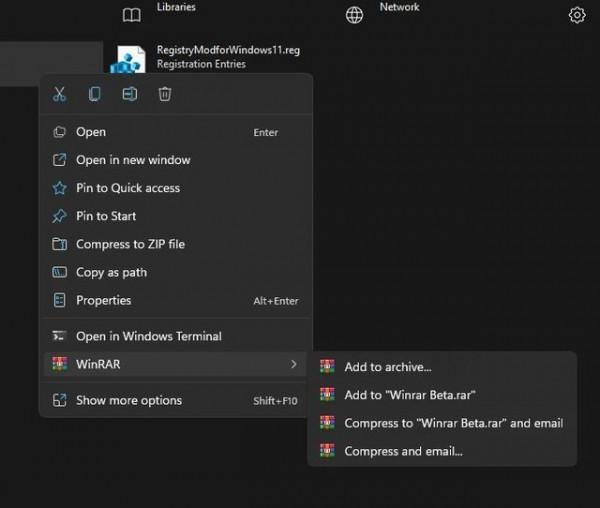Click the Copy as path icon
Screen dimensions: 600x508
pyautogui.click(x=59, y=272)
